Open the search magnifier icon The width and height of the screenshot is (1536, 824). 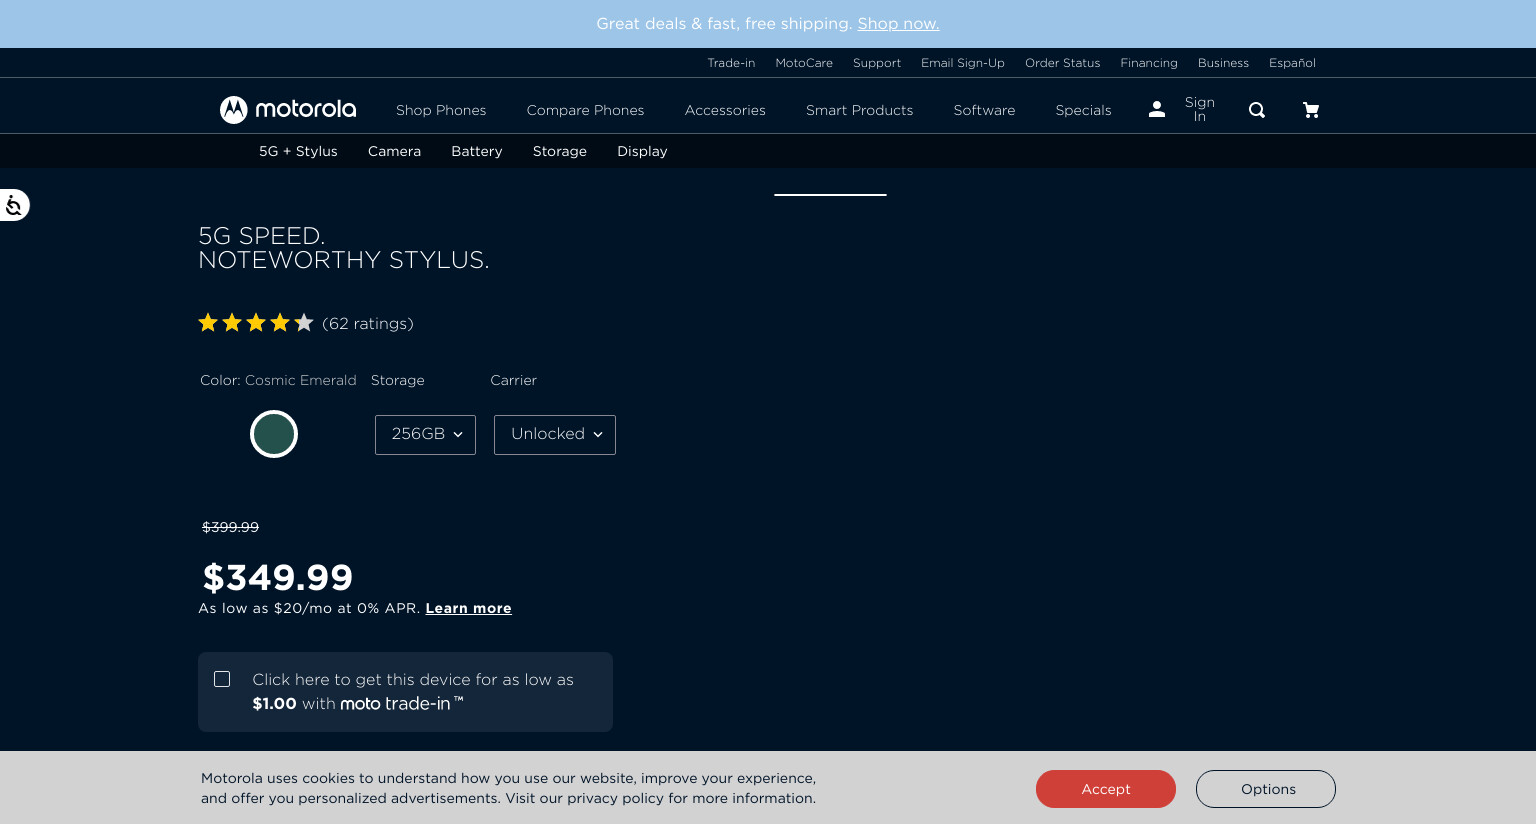pos(1257,110)
